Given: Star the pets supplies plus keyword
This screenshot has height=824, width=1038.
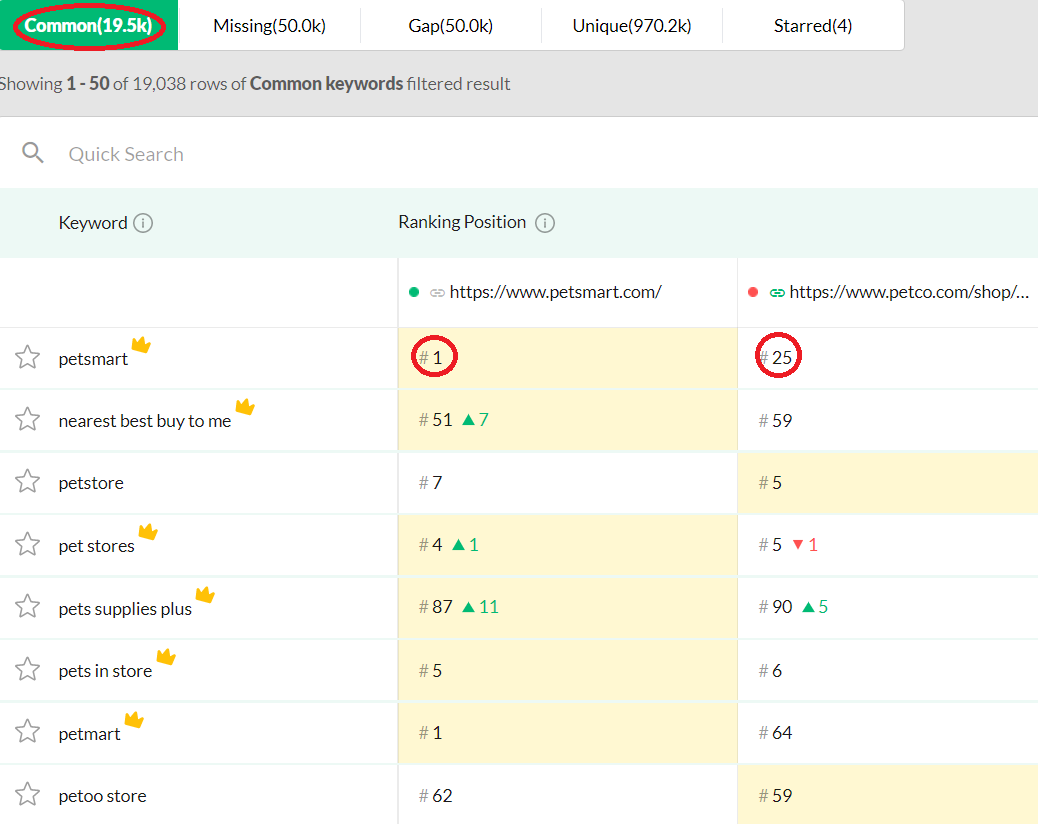Looking at the screenshot, I should point(27,607).
